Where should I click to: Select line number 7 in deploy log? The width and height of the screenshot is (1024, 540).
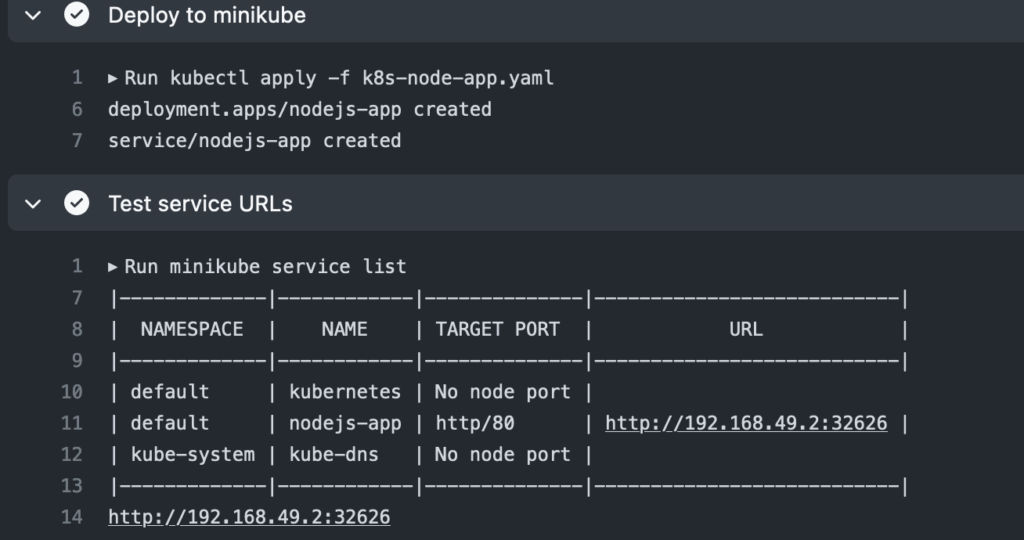(77, 141)
